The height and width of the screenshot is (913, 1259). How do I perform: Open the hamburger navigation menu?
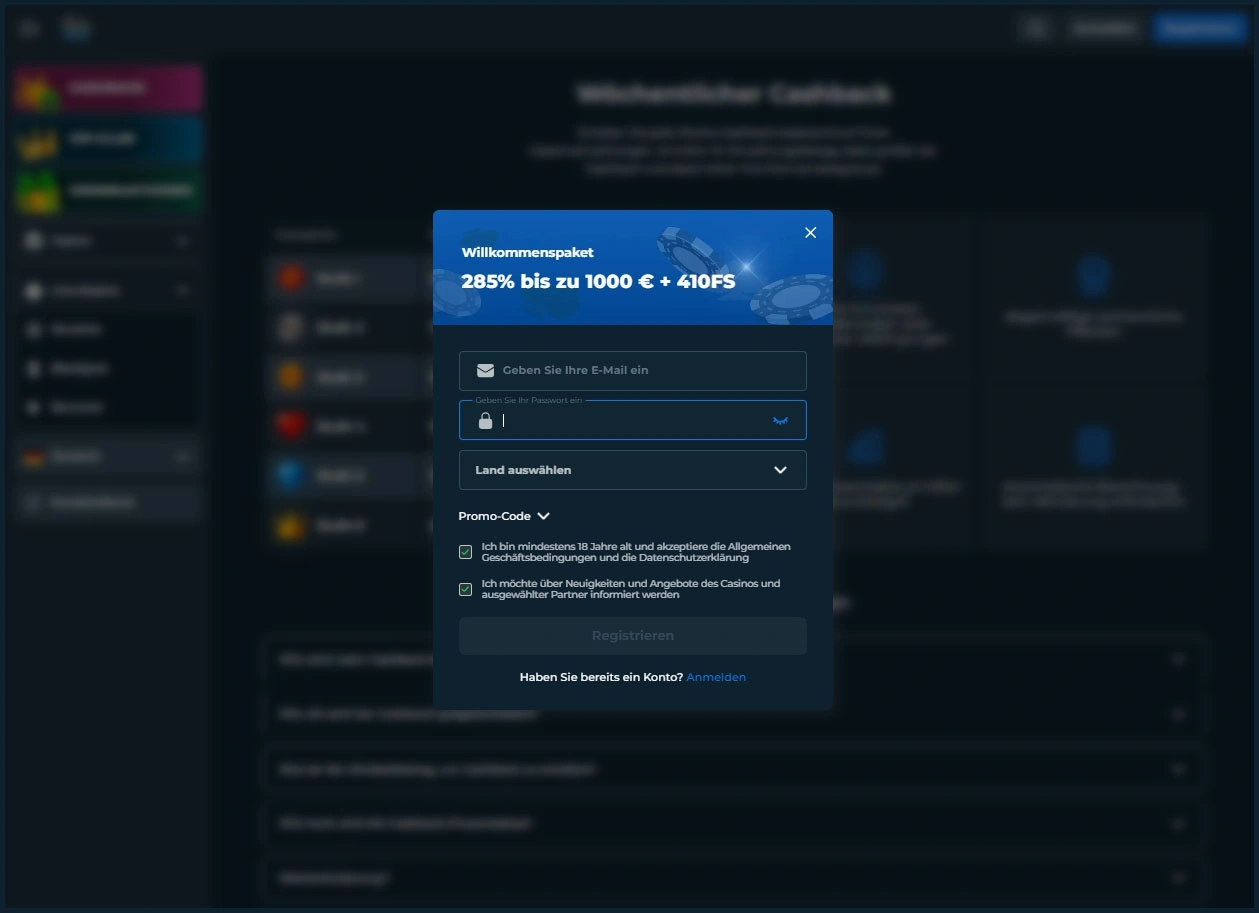click(x=27, y=27)
